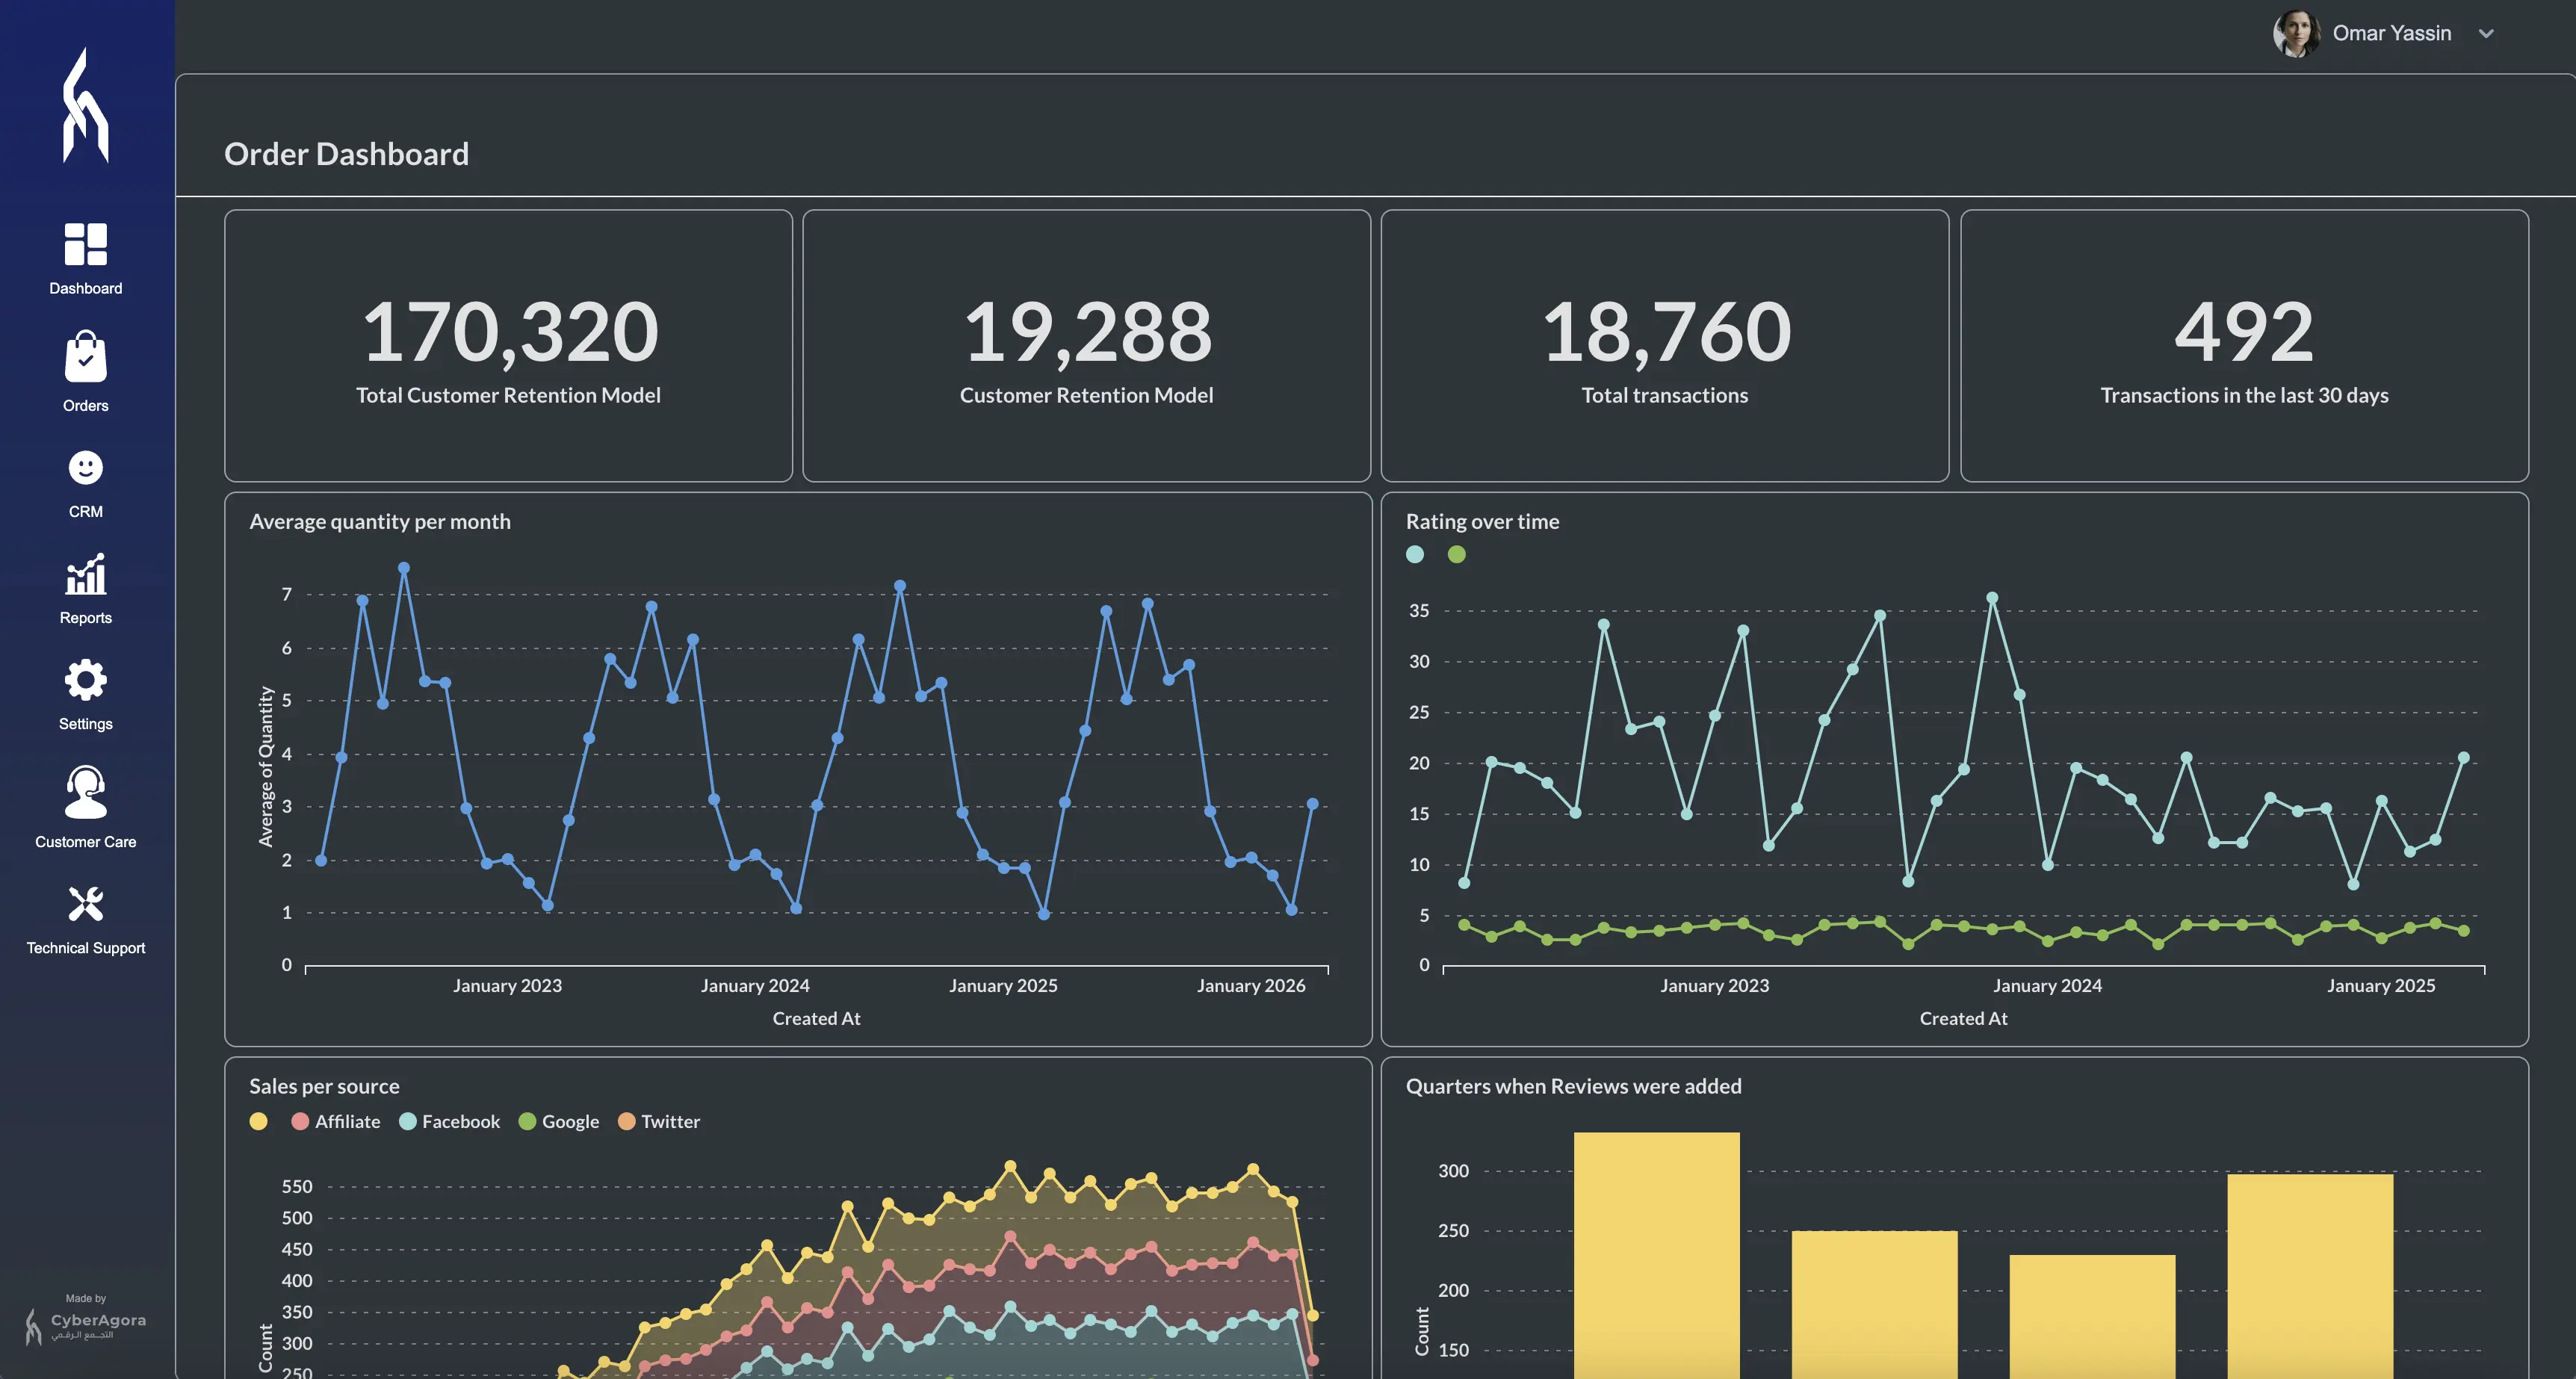Screen dimensions: 2576x1379
Task: Select the Orders menu item
Action: (85, 371)
